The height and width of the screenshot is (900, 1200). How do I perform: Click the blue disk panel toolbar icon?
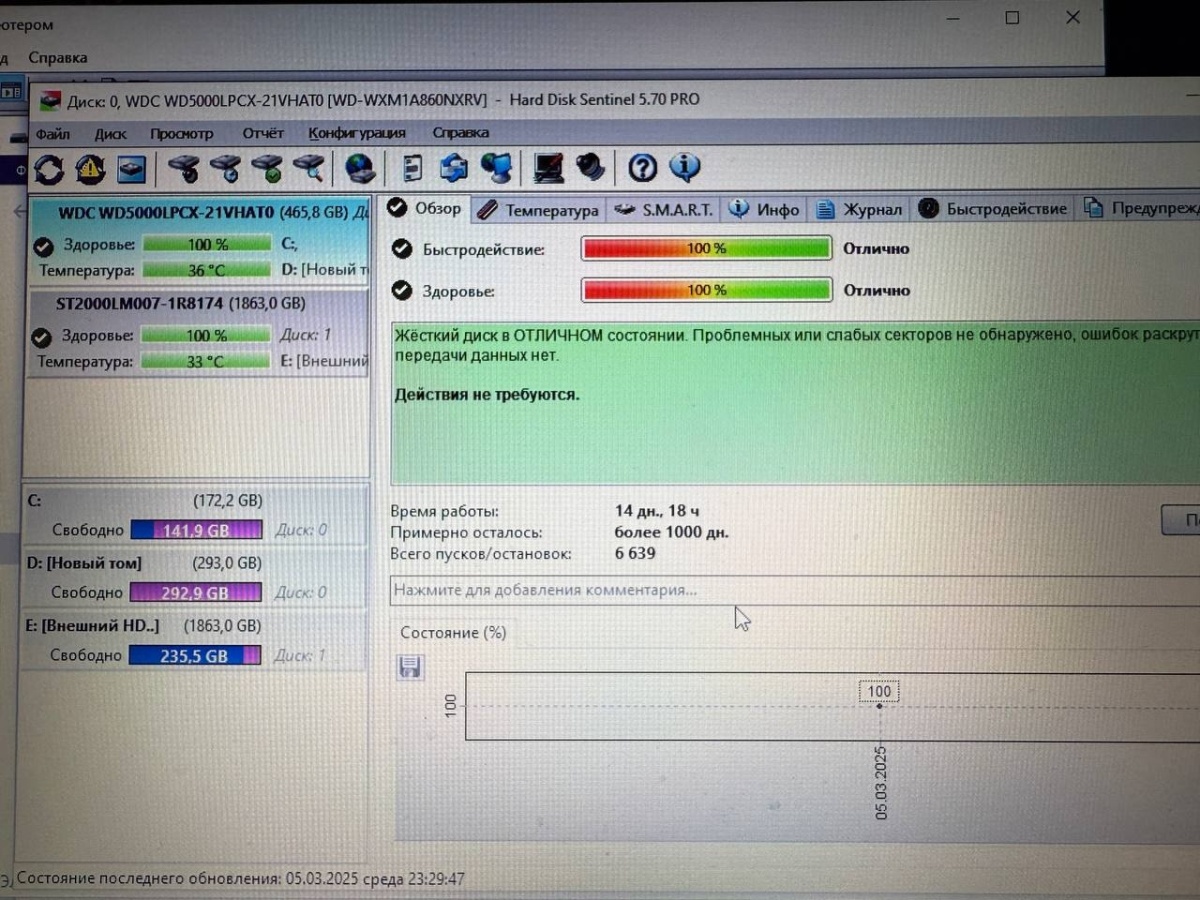tap(131, 169)
